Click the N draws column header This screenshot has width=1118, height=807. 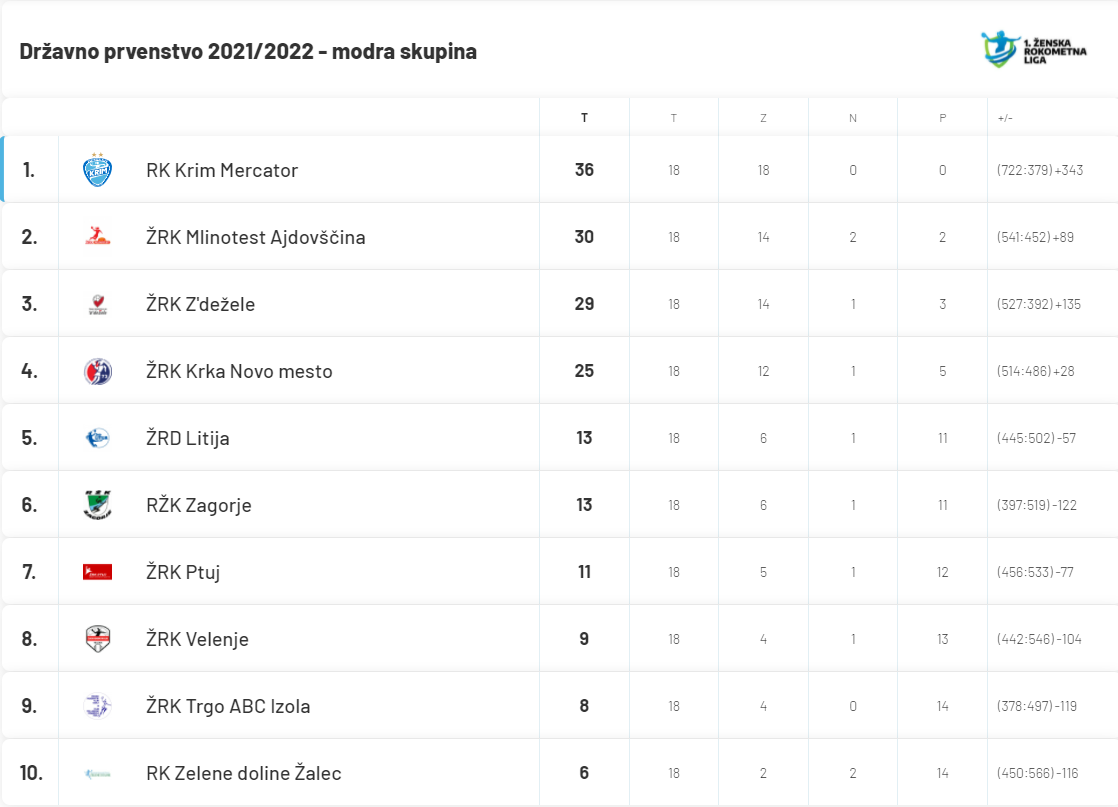(853, 118)
